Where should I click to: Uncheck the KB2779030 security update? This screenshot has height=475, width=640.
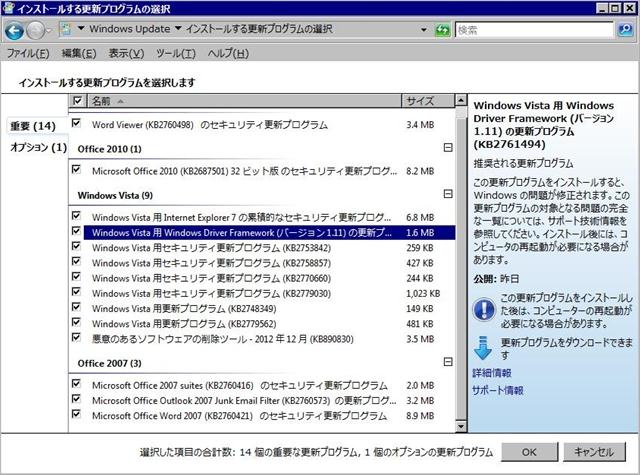(x=76, y=291)
